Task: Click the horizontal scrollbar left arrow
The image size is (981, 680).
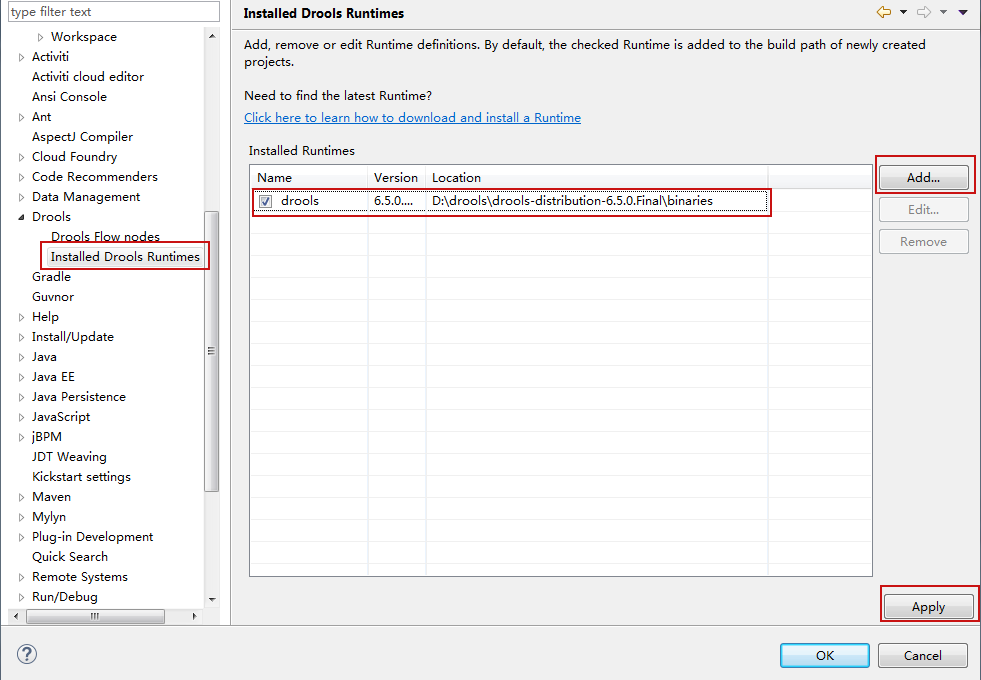Action: [x=16, y=616]
